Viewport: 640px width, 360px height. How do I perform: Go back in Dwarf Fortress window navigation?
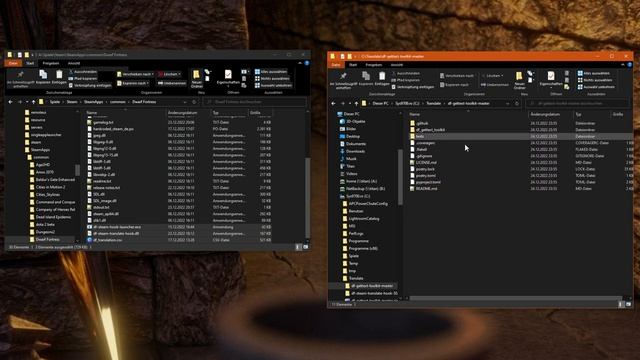(11, 102)
